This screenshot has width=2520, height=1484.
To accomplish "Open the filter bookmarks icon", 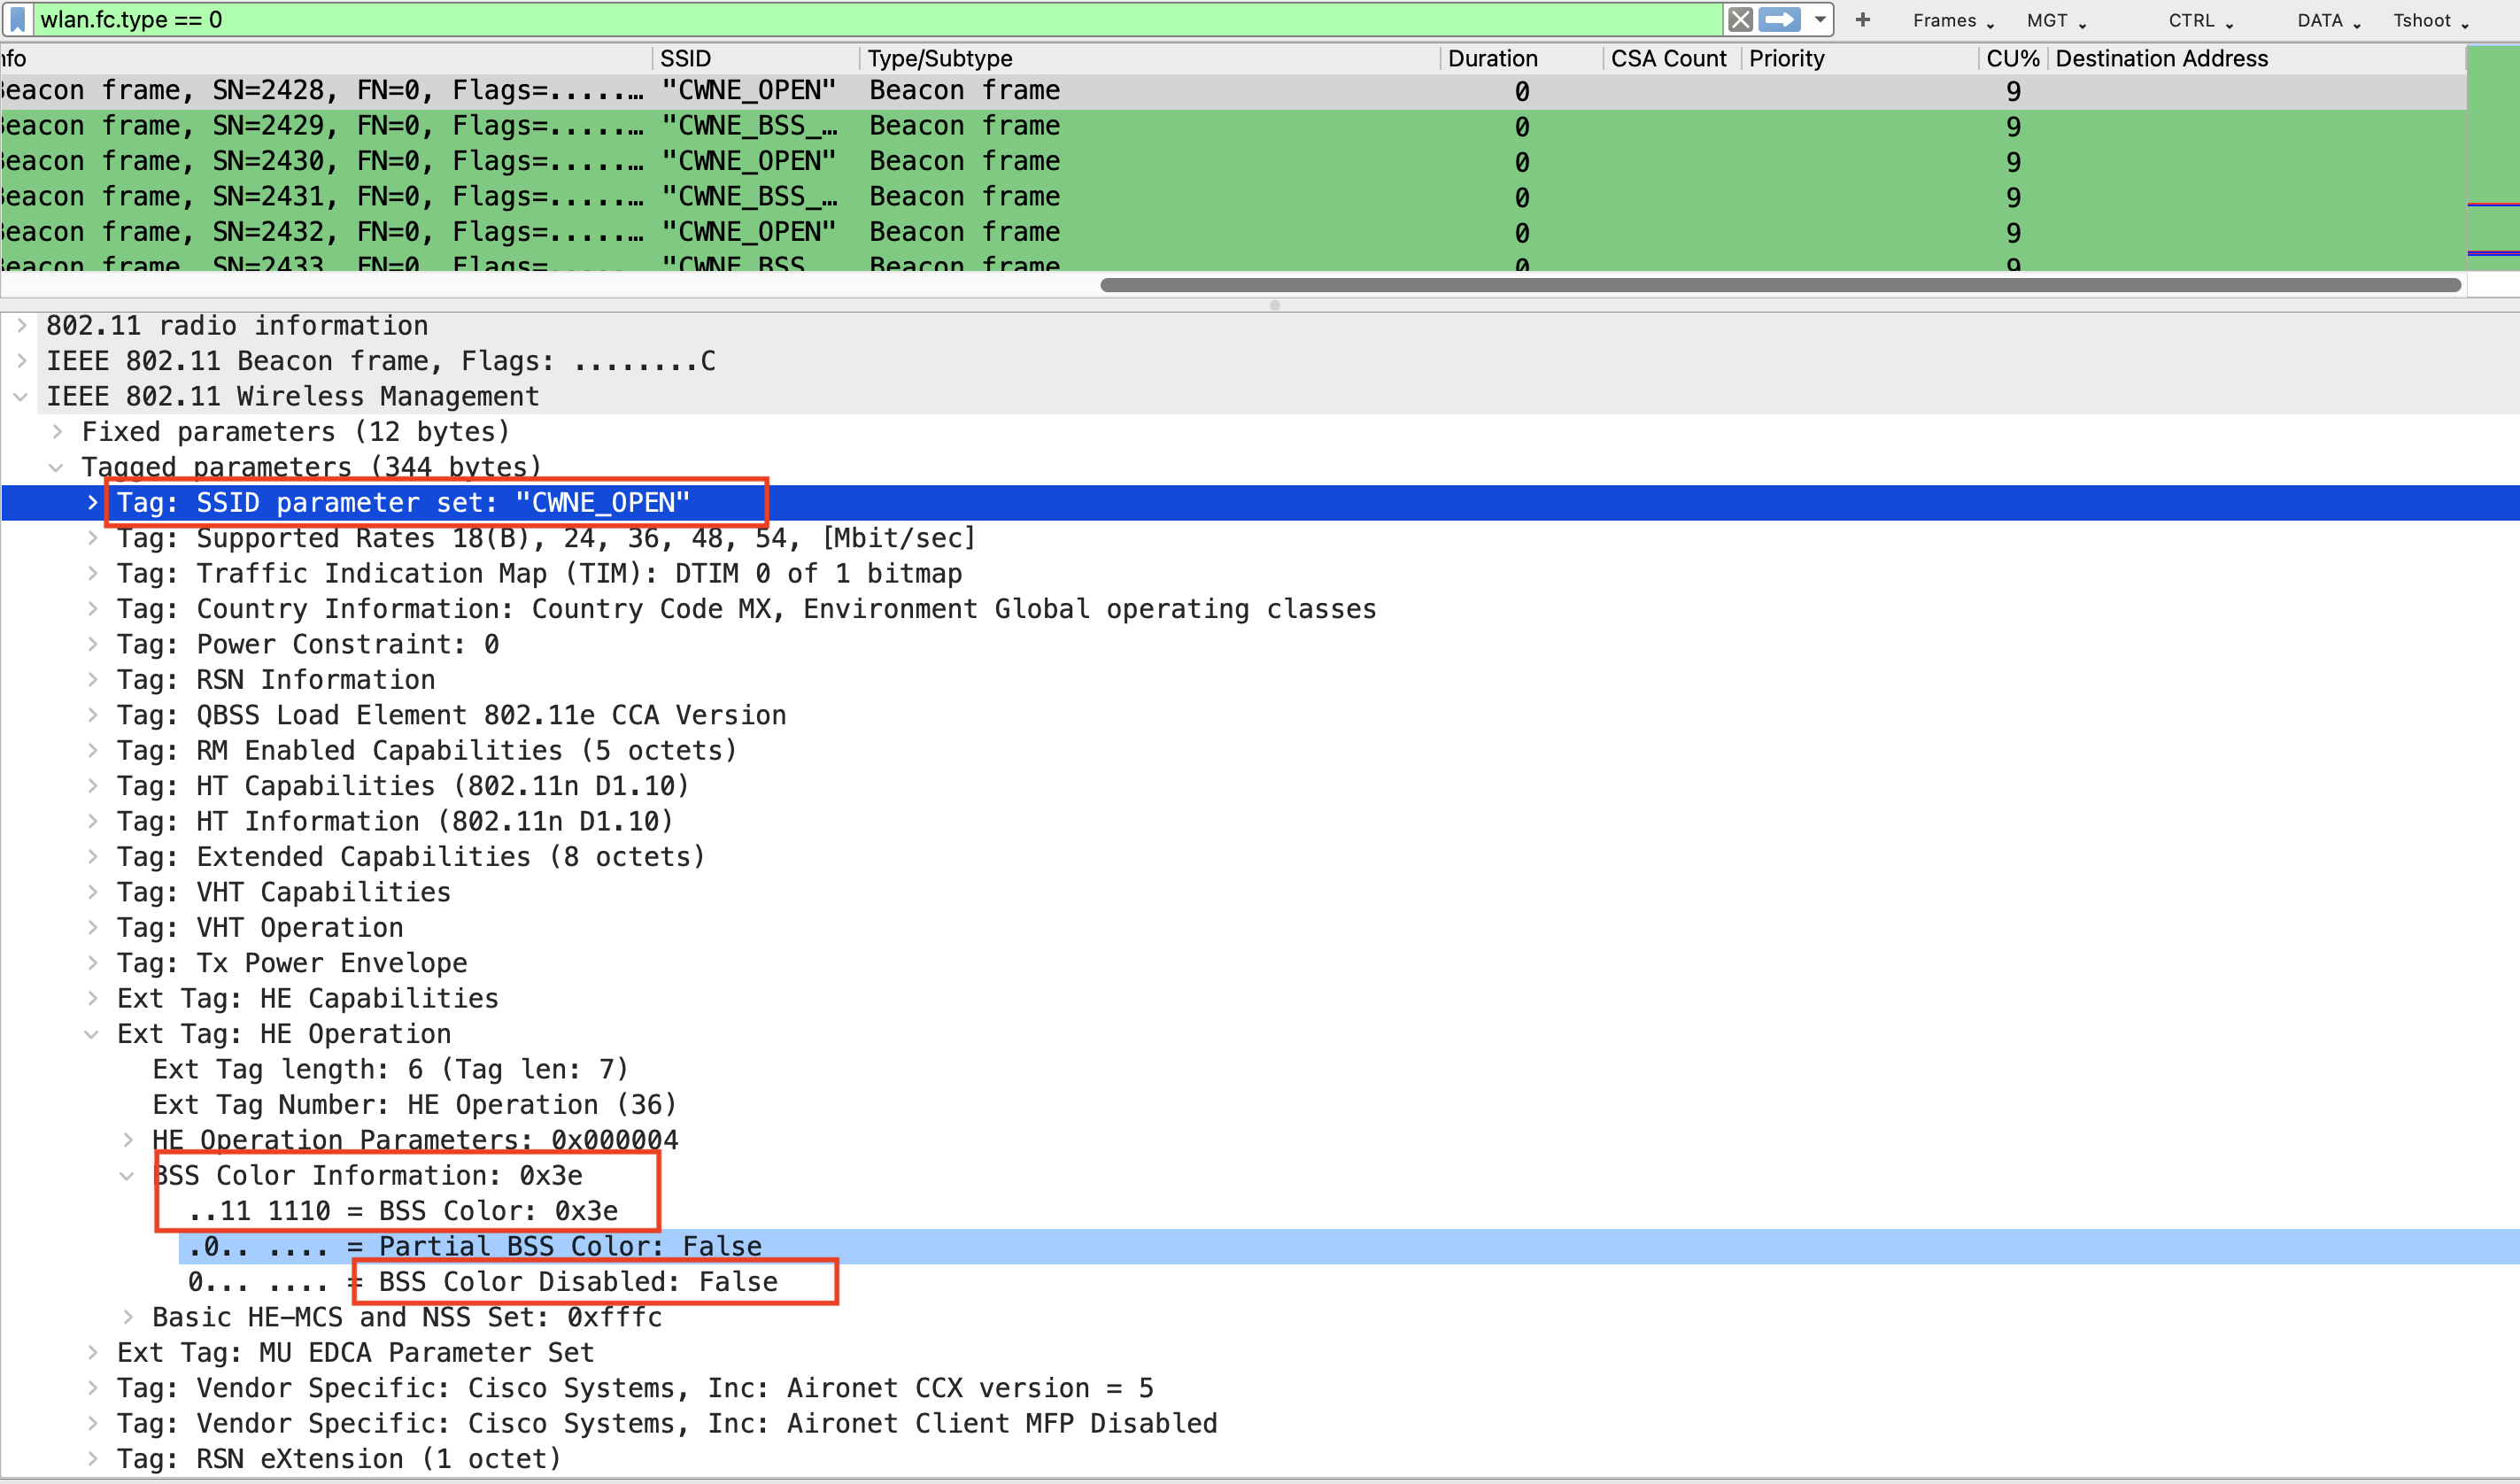I will (18, 19).
